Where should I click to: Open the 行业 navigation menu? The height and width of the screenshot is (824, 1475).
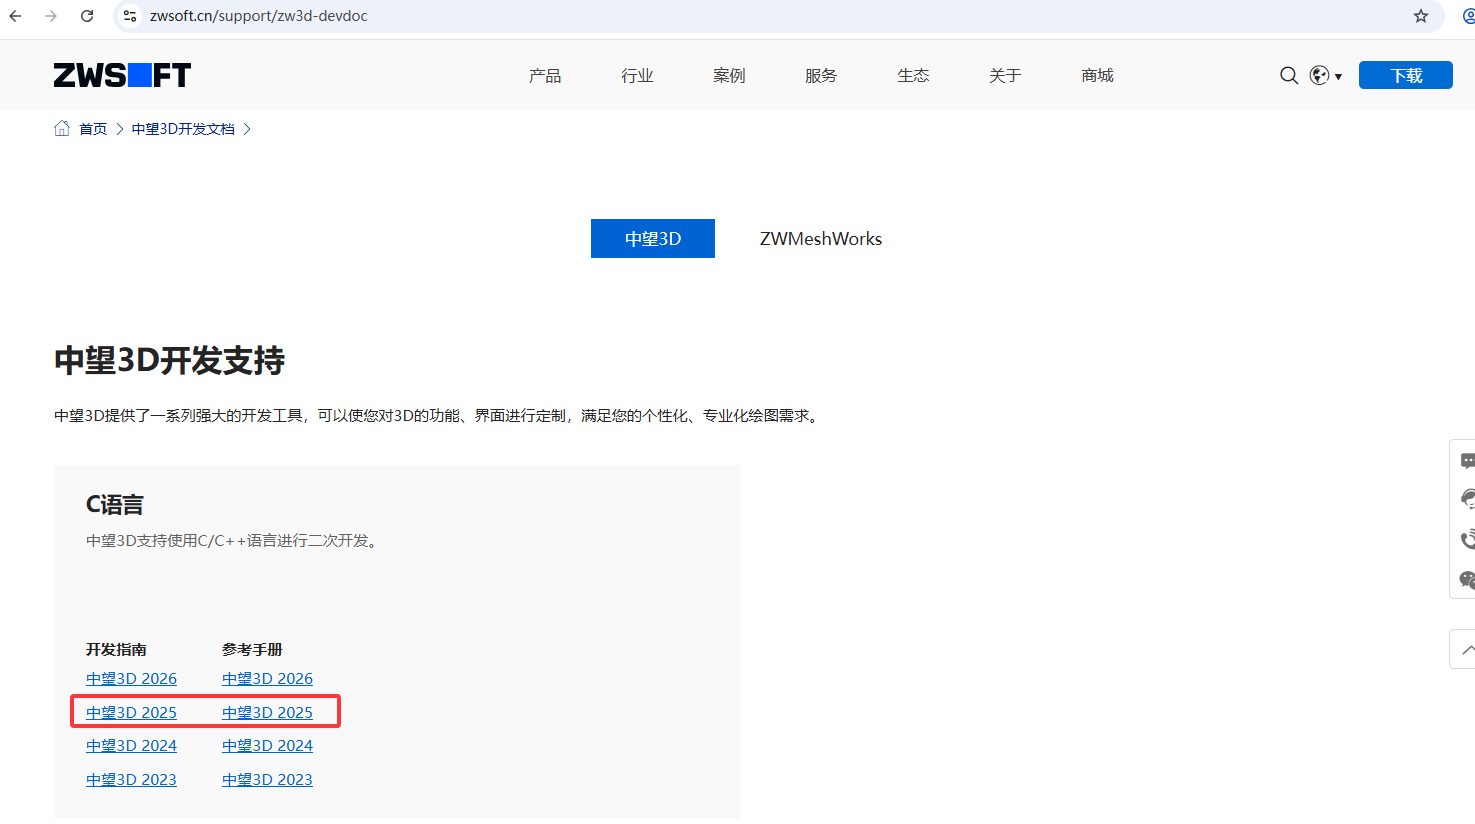(x=637, y=76)
